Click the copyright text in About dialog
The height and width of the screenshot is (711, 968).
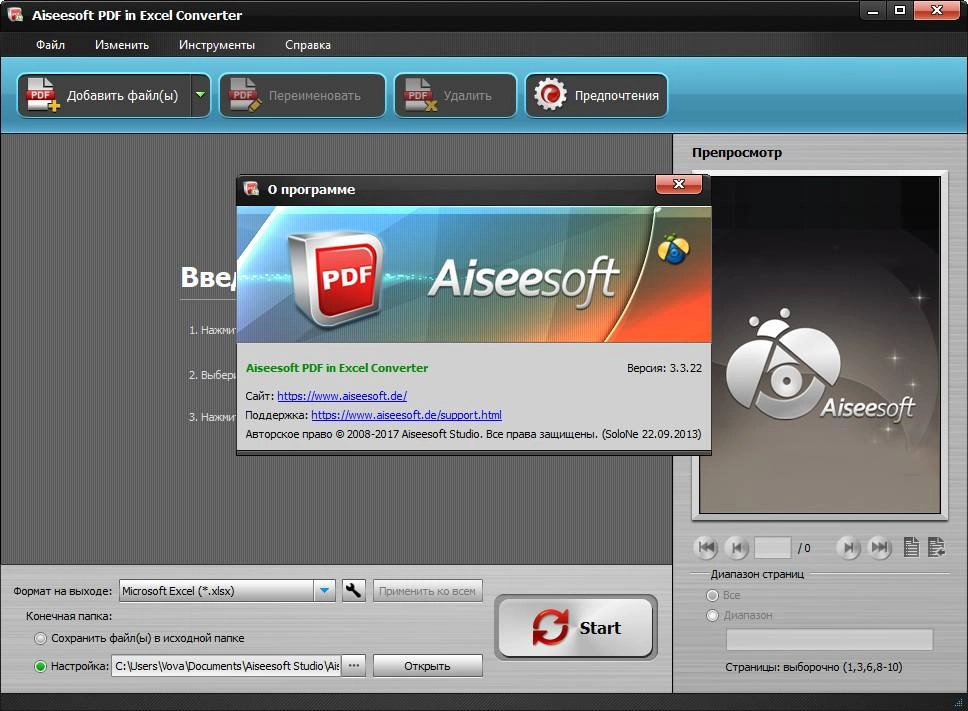pyautogui.click(x=473, y=434)
